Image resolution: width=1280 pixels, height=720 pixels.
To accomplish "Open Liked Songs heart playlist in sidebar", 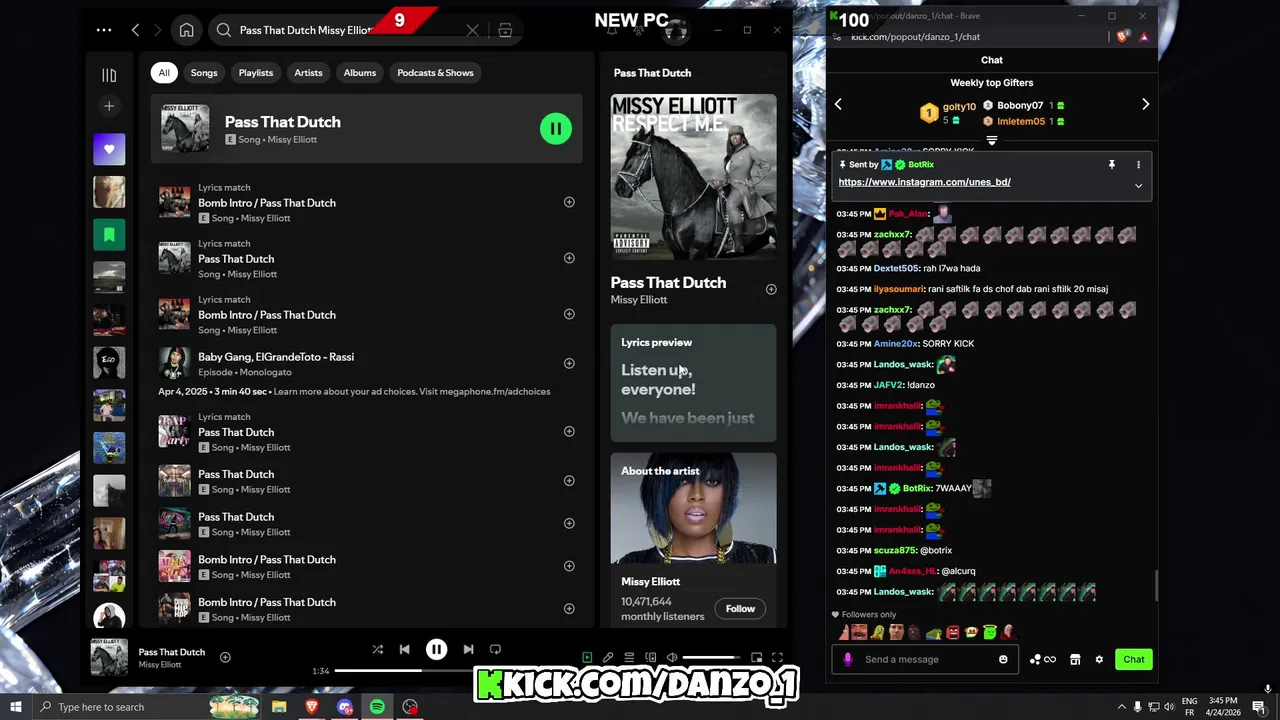I will (x=109, y=149).
